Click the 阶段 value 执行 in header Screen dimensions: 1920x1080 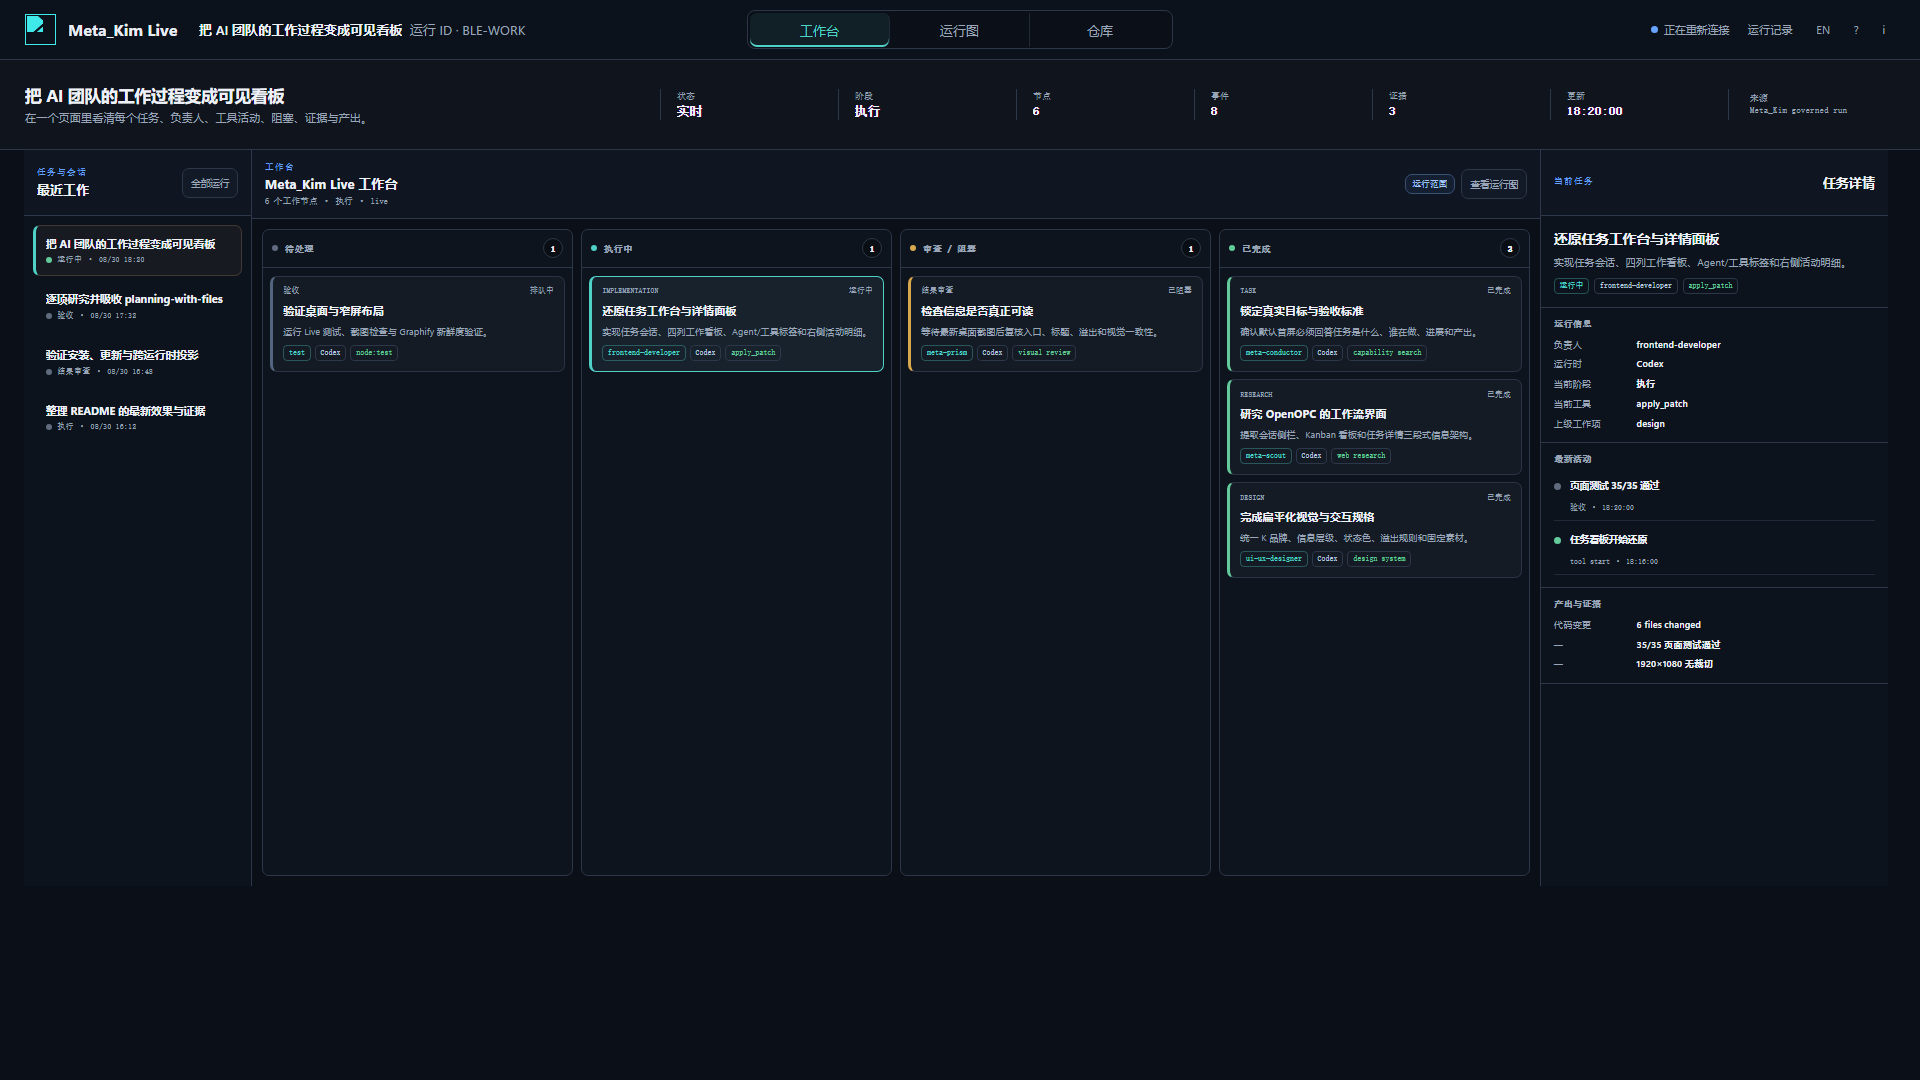click(x=867, y=111)
